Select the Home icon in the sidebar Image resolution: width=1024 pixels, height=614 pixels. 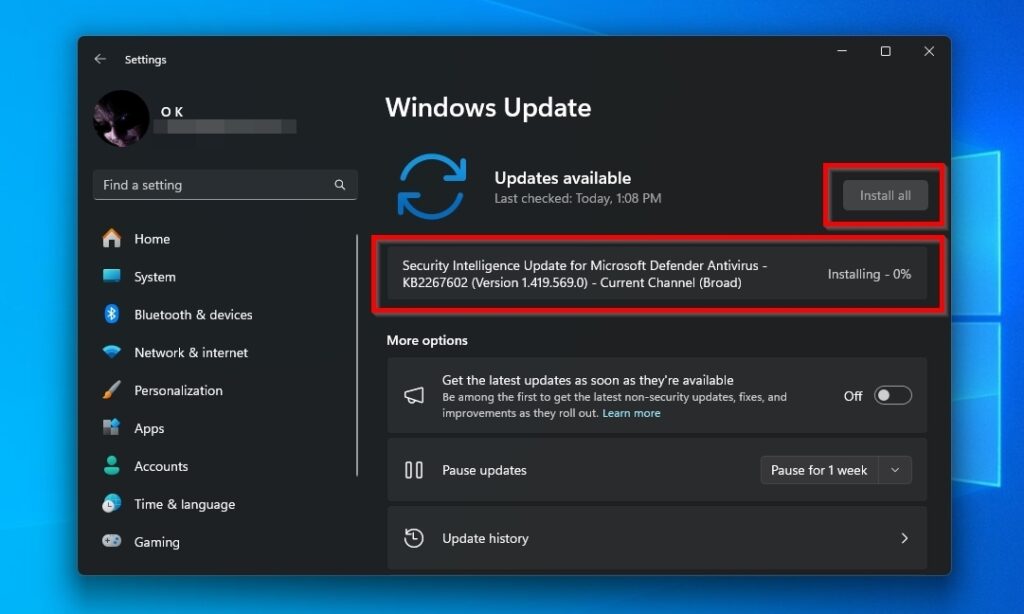[x=111, y=239]
